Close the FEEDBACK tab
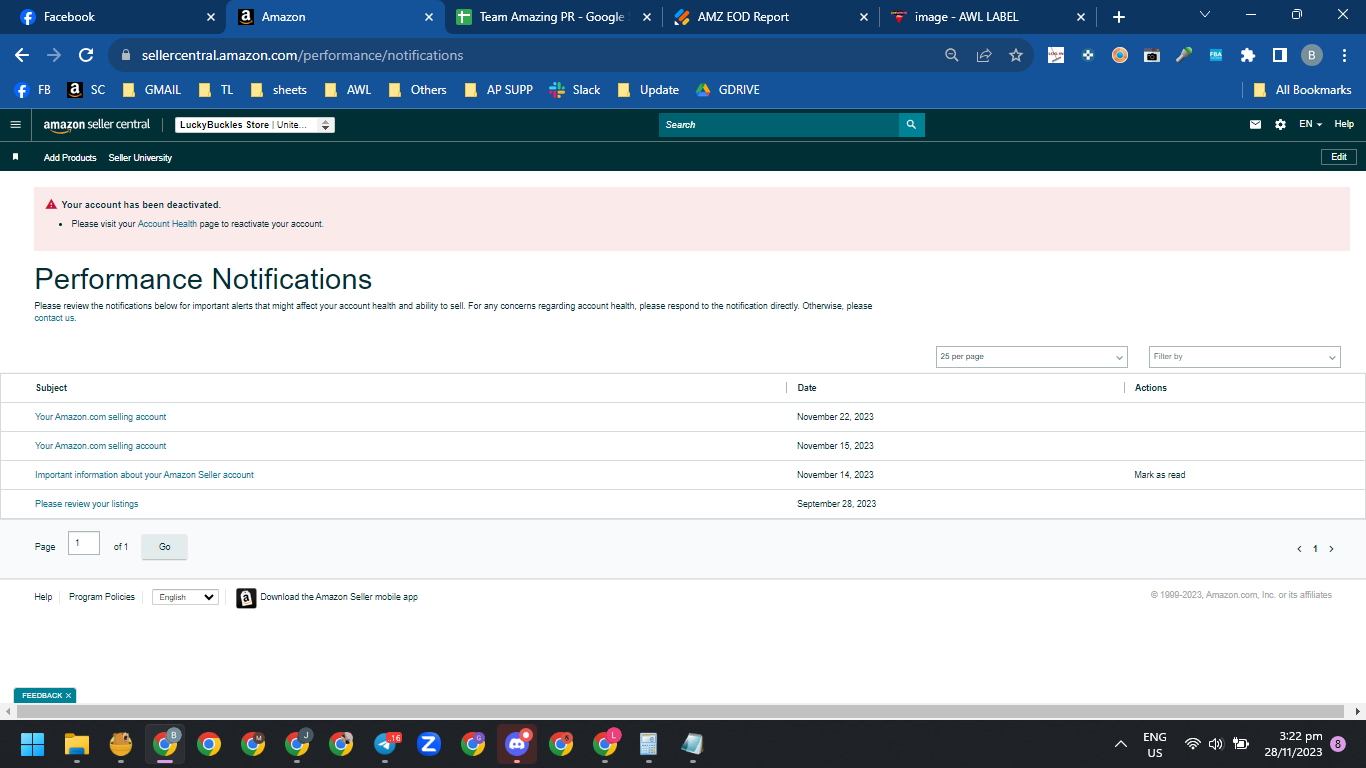Viewport: 1366px width, 768px height. coord(69,695)
